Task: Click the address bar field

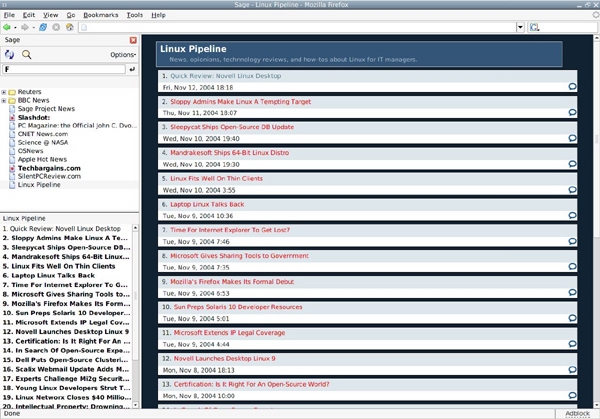Action: coord(298,27)
